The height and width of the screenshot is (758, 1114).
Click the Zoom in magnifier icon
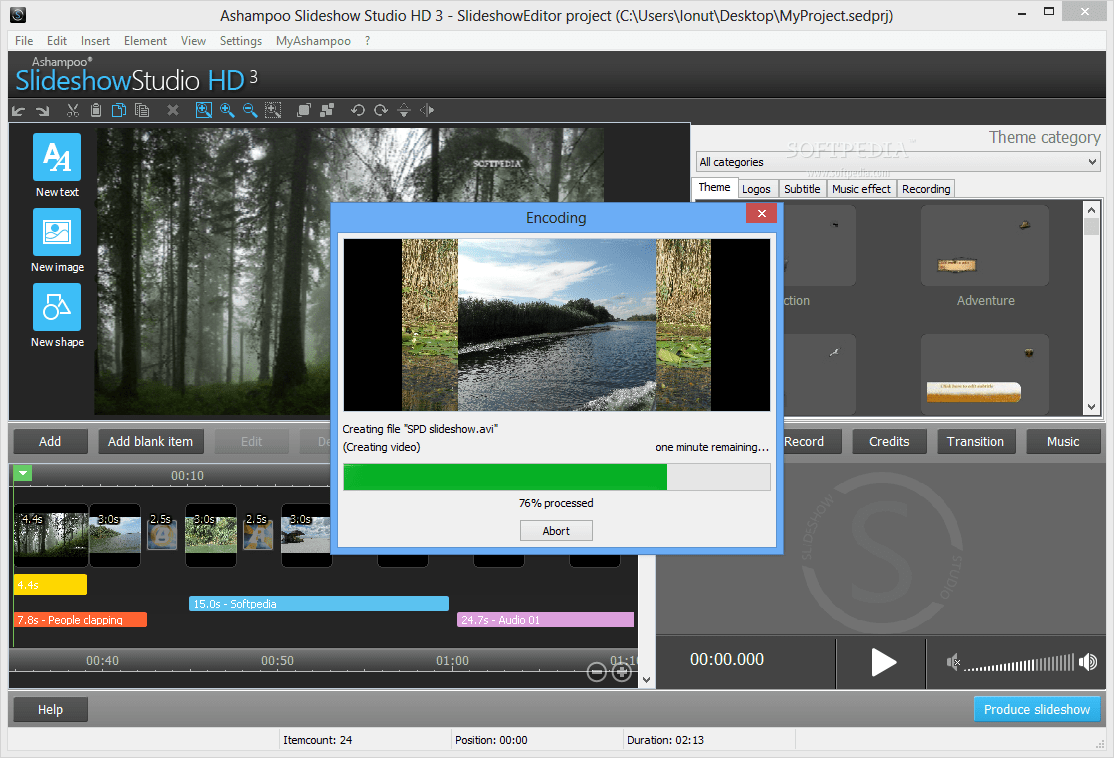pyautogui.click(x=227, y=110)
